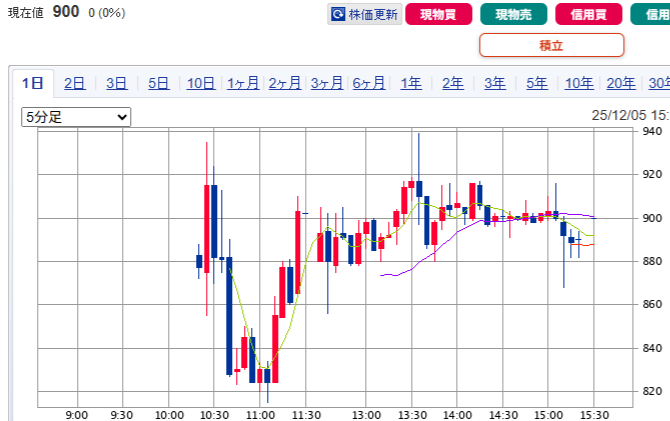
Task: Show the 5年 chart range
Action: click(x=537, y=84)
